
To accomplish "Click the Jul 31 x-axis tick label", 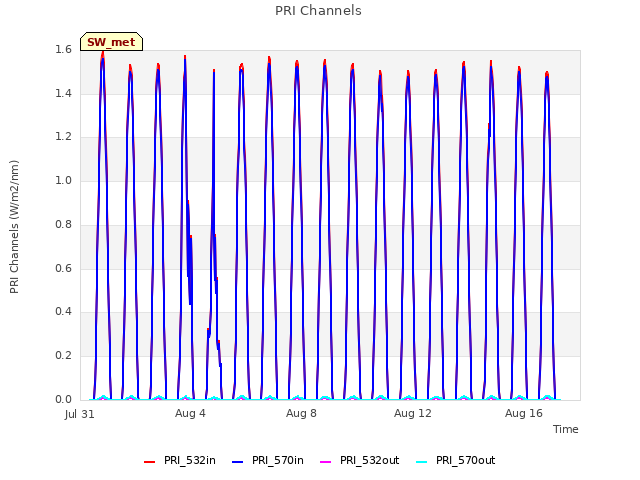I will pos(80,414).
